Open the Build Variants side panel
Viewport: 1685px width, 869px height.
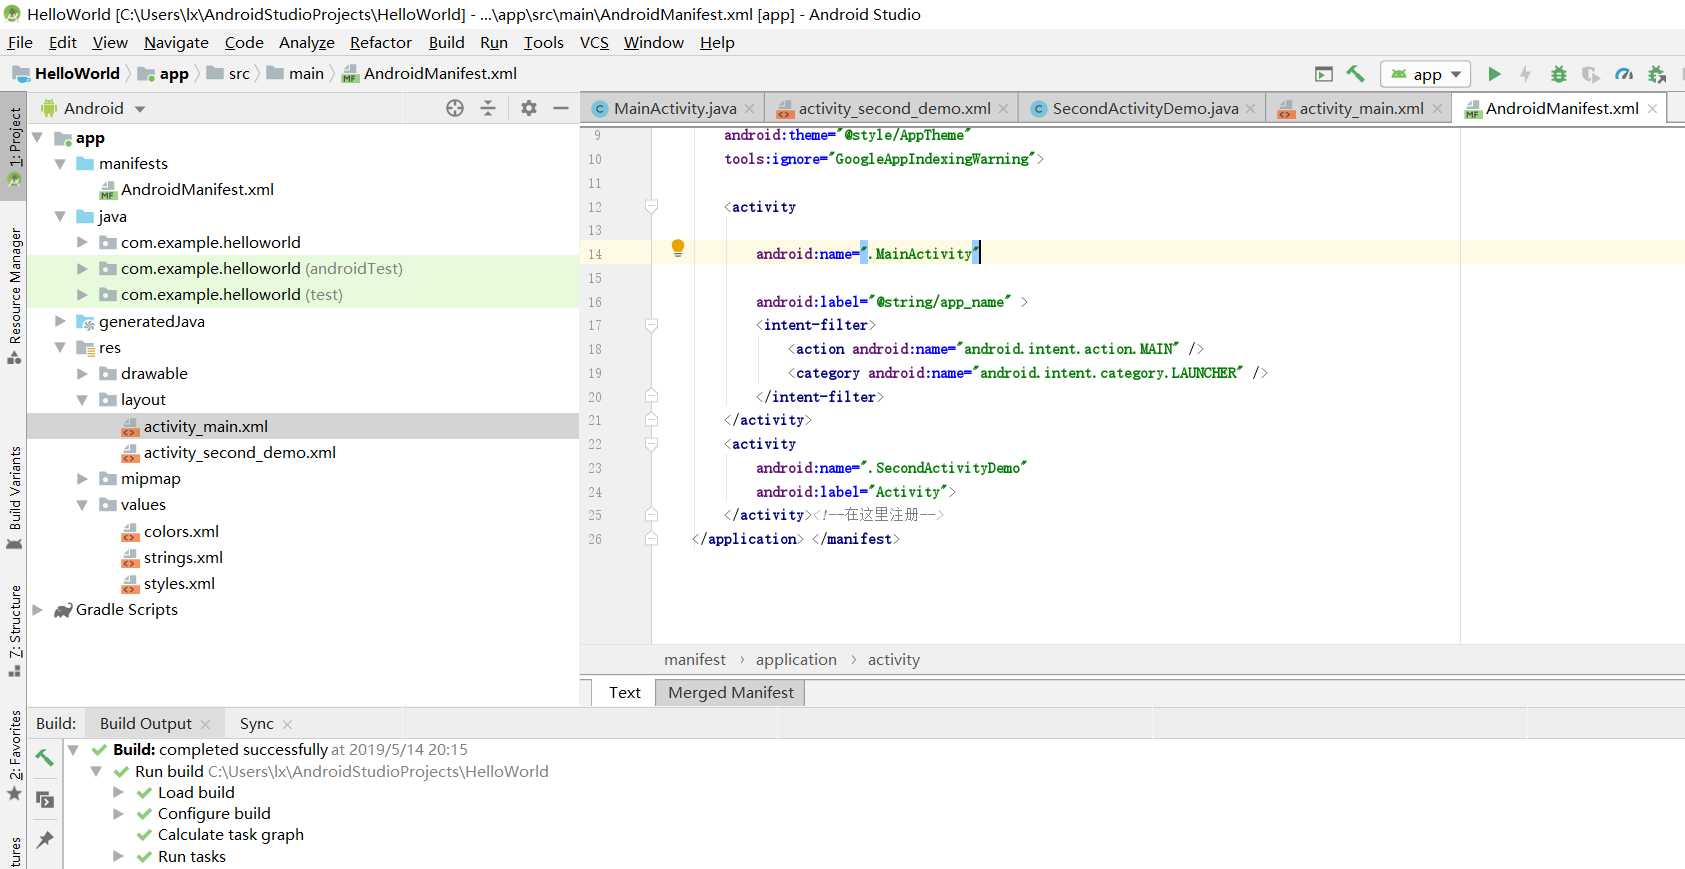pos(14,498)
